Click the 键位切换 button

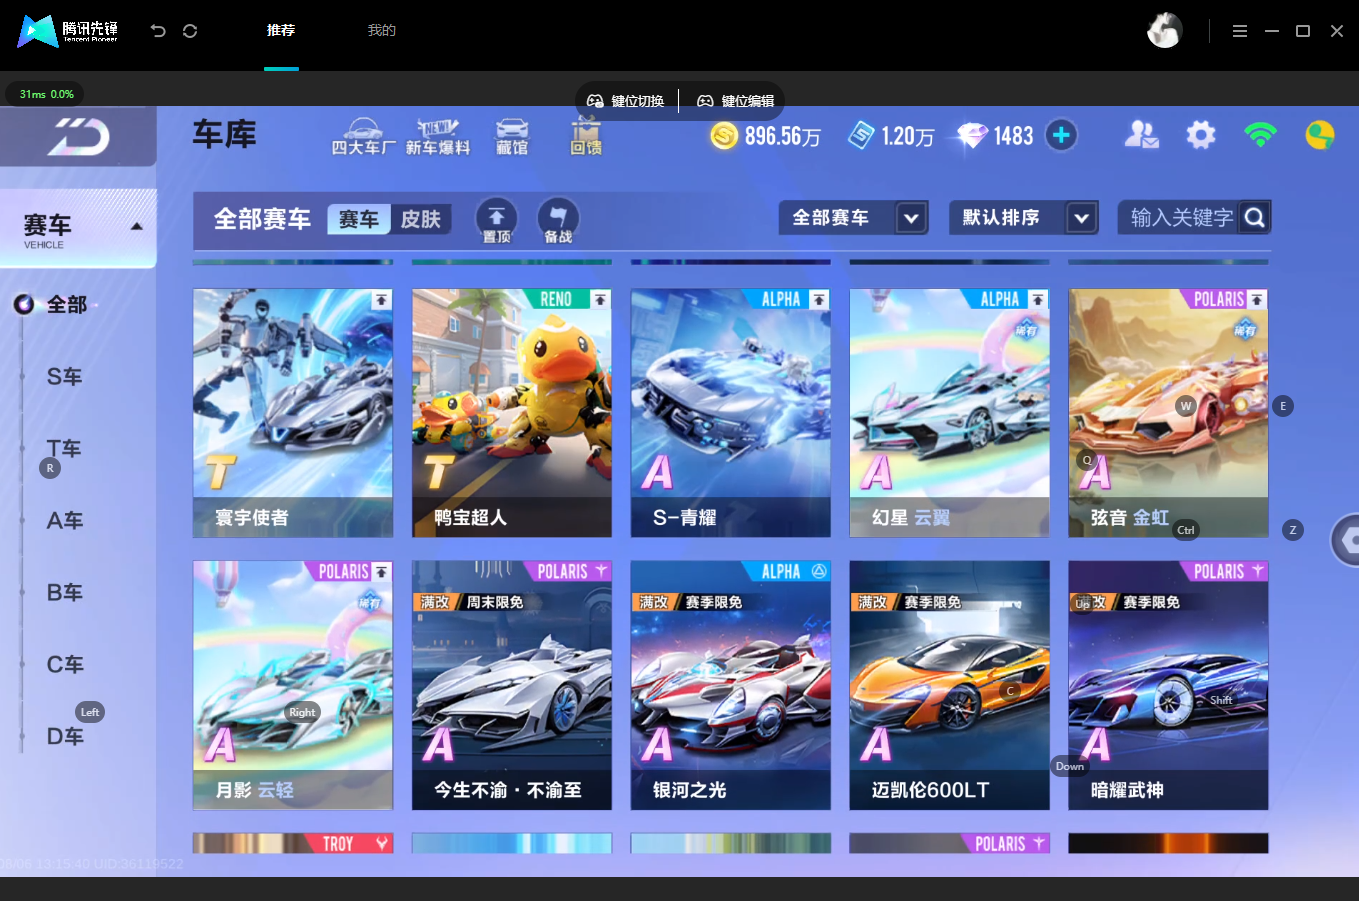(626, 101)
